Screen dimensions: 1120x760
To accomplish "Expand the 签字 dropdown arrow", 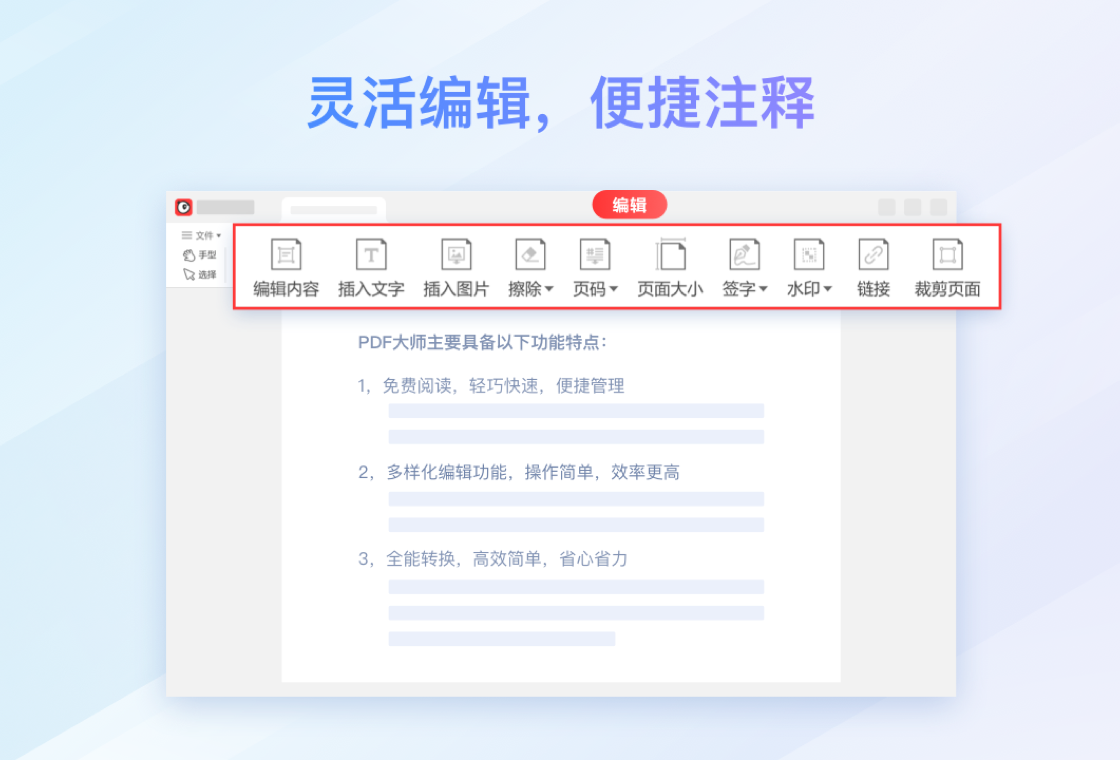I will pos(764,289).
